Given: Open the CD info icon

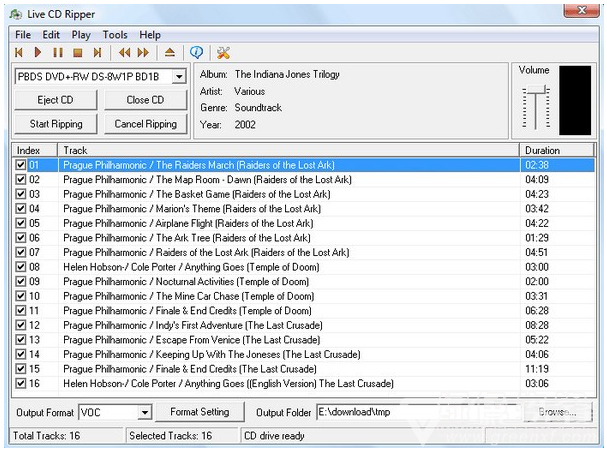Looking at the screenshot, I should pos(196,52).
